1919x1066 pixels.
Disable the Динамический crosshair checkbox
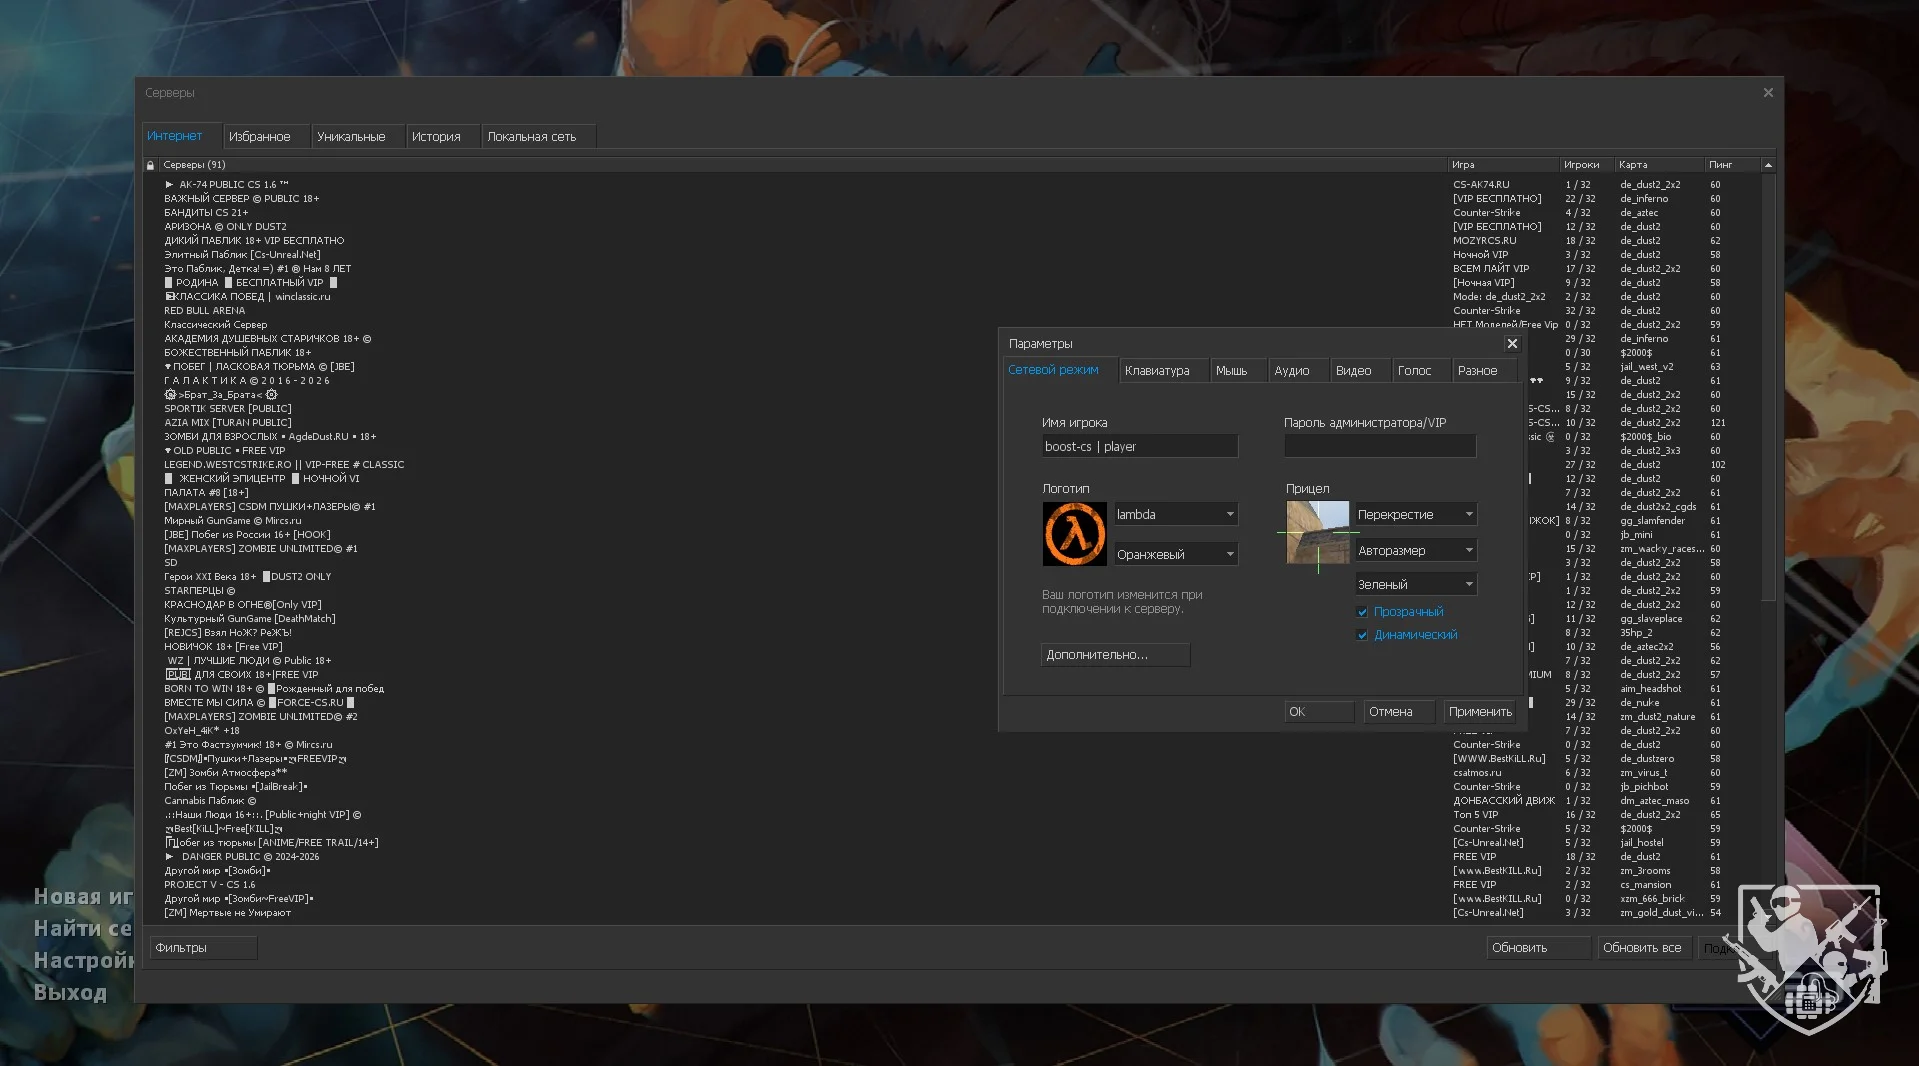tap(1362, 635)
